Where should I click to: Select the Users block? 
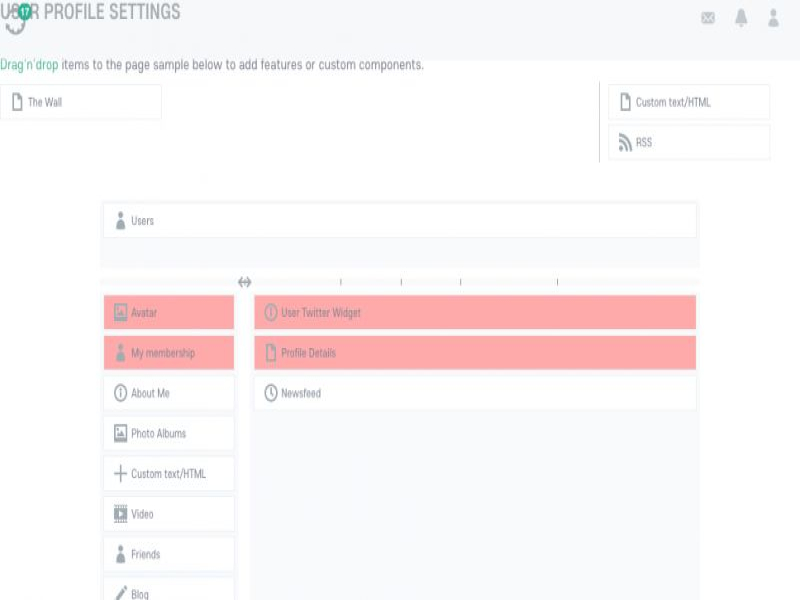coord(399,221)
